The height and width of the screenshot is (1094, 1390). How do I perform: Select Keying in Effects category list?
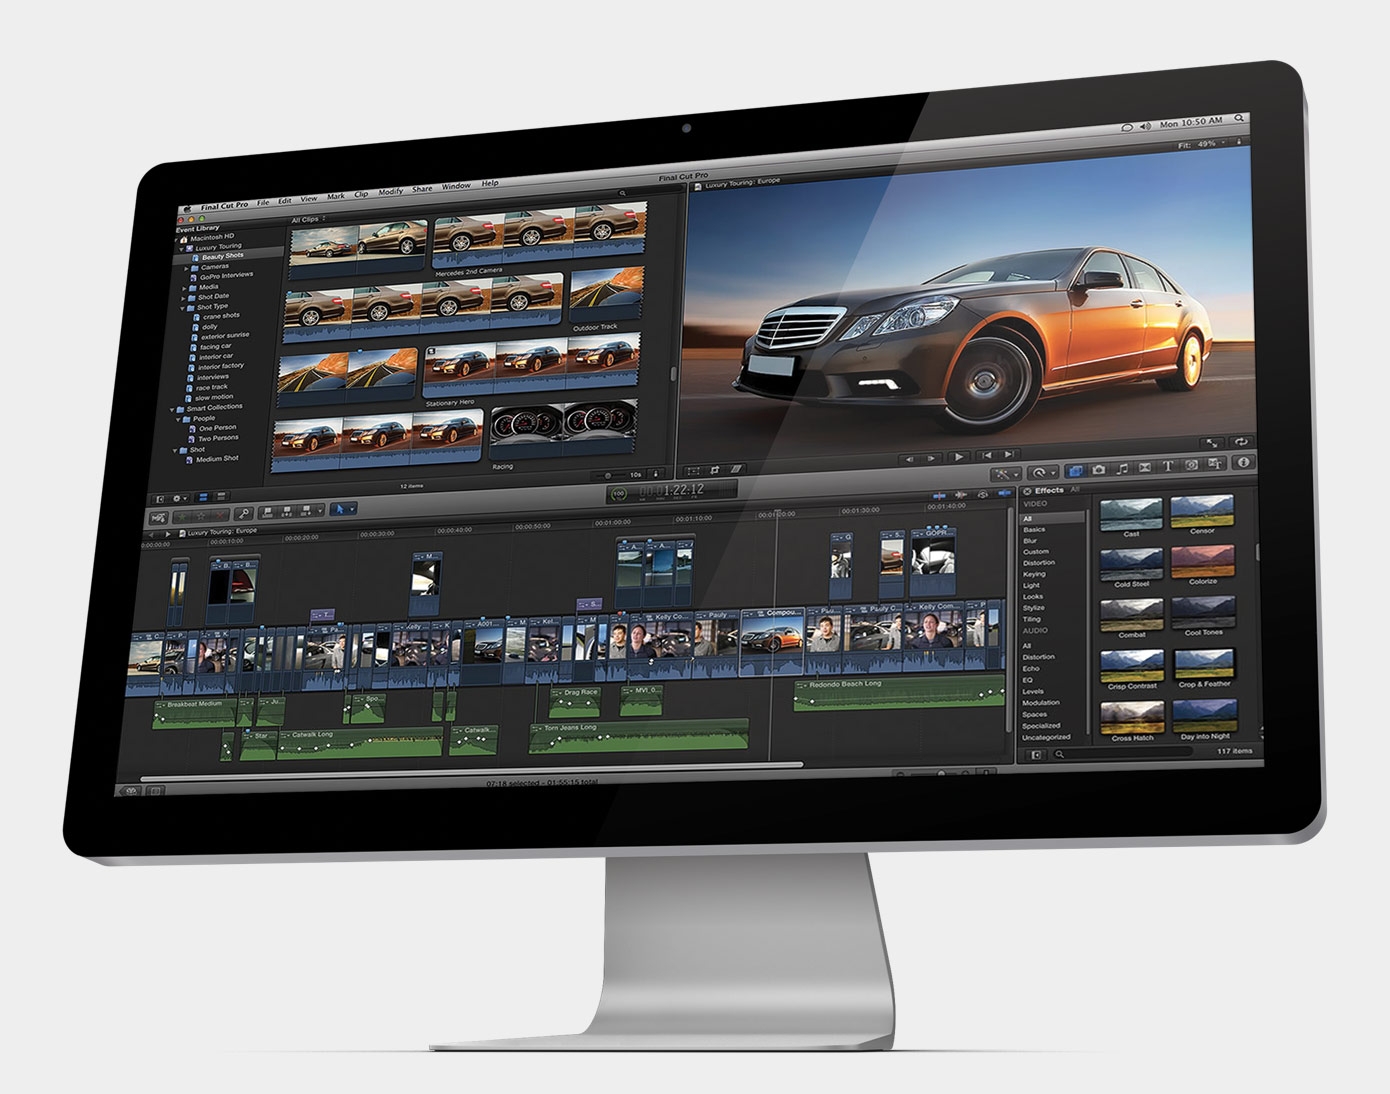[1034, 574]
